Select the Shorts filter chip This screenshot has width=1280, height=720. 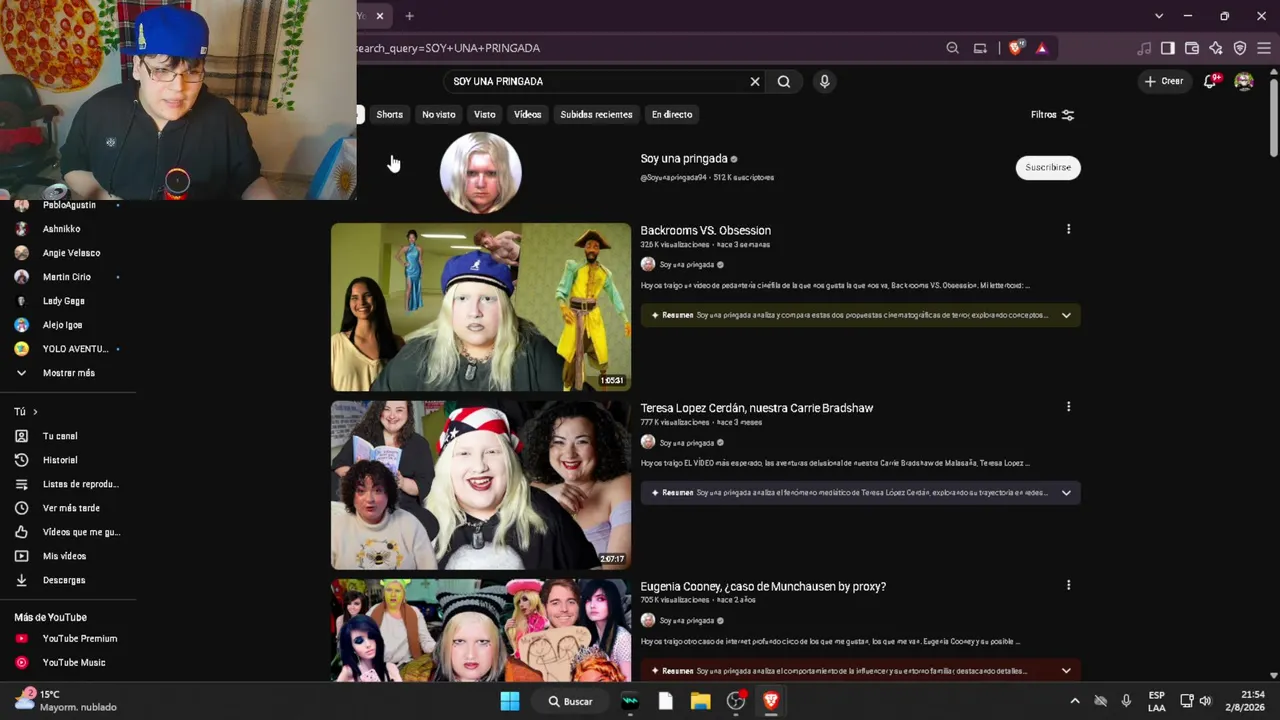[390, 115]
